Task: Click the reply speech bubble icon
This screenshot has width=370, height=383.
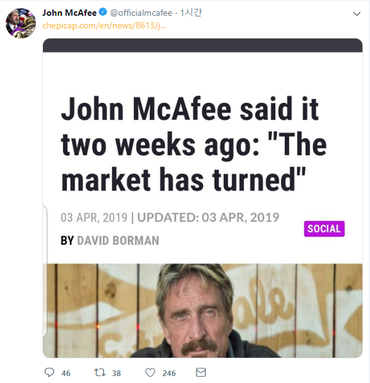Action: (49, 372)
